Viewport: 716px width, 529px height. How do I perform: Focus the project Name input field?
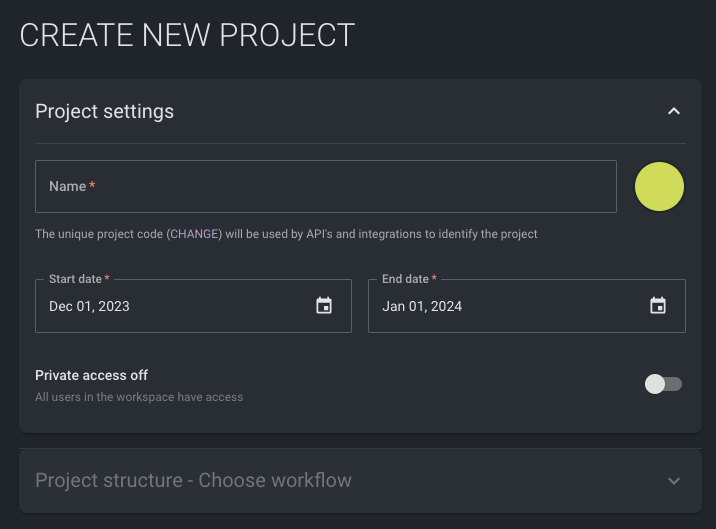326,187
